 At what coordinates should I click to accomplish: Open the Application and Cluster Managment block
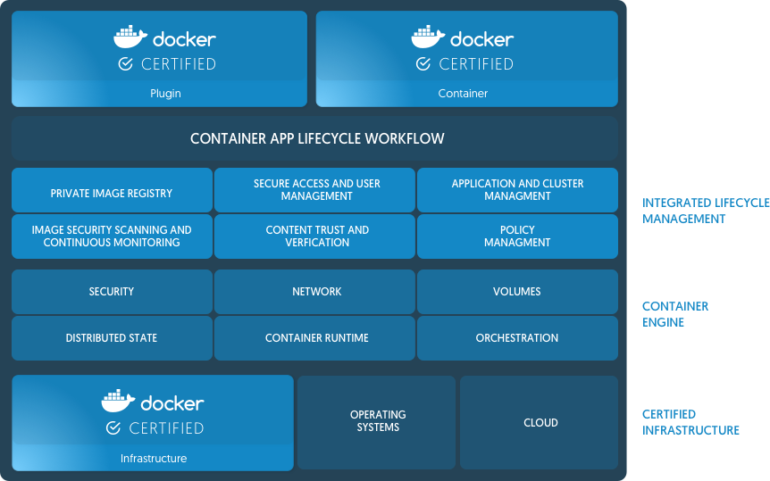(x=517, y=190)
